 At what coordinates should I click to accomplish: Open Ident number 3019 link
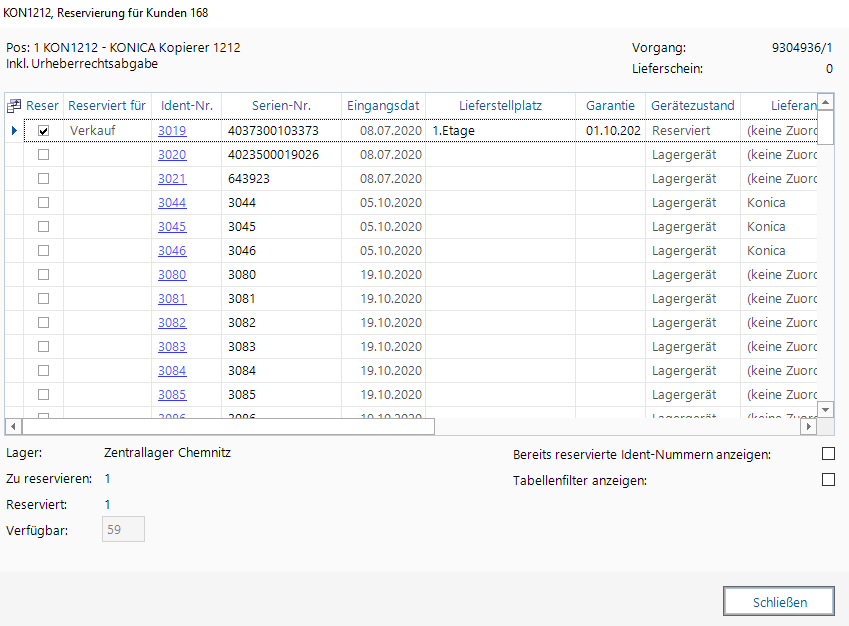coord(172,131)
